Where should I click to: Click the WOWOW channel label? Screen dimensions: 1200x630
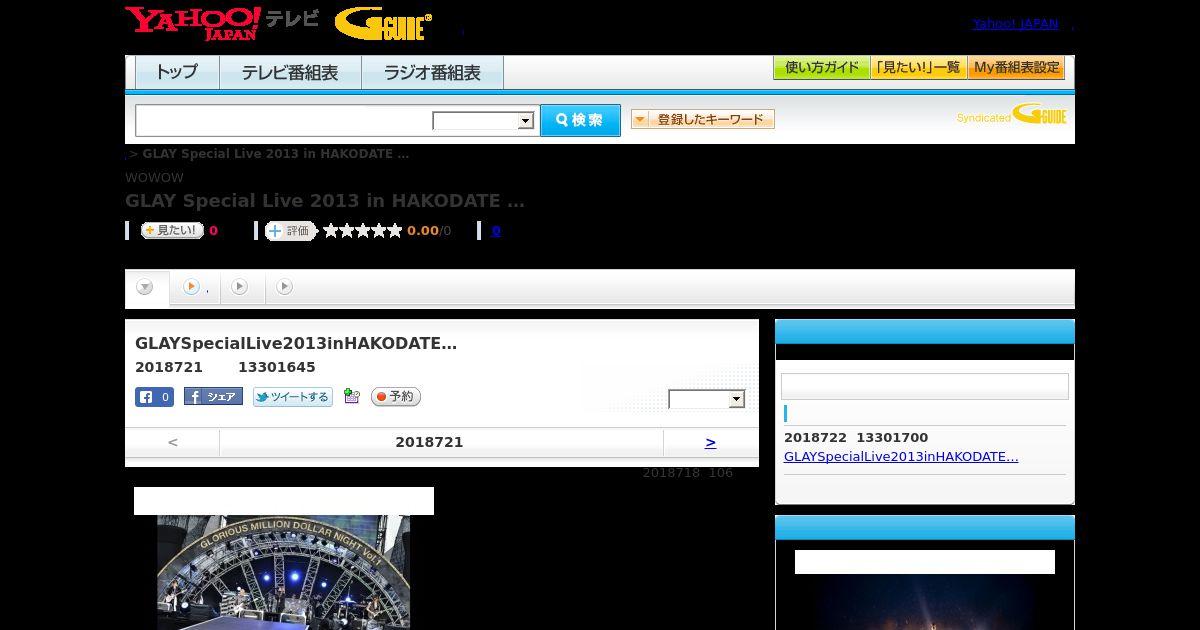[154, 178]
